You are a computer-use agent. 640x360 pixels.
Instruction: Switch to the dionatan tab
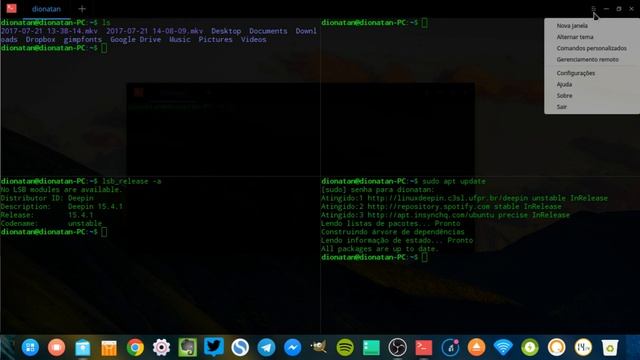(x=46, y=9)
